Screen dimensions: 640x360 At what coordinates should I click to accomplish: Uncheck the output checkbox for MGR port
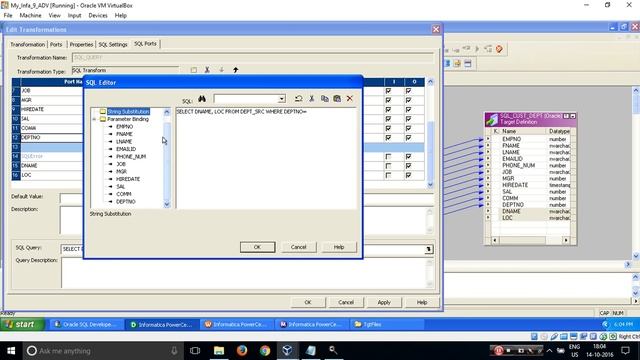[x=408, y=100]
